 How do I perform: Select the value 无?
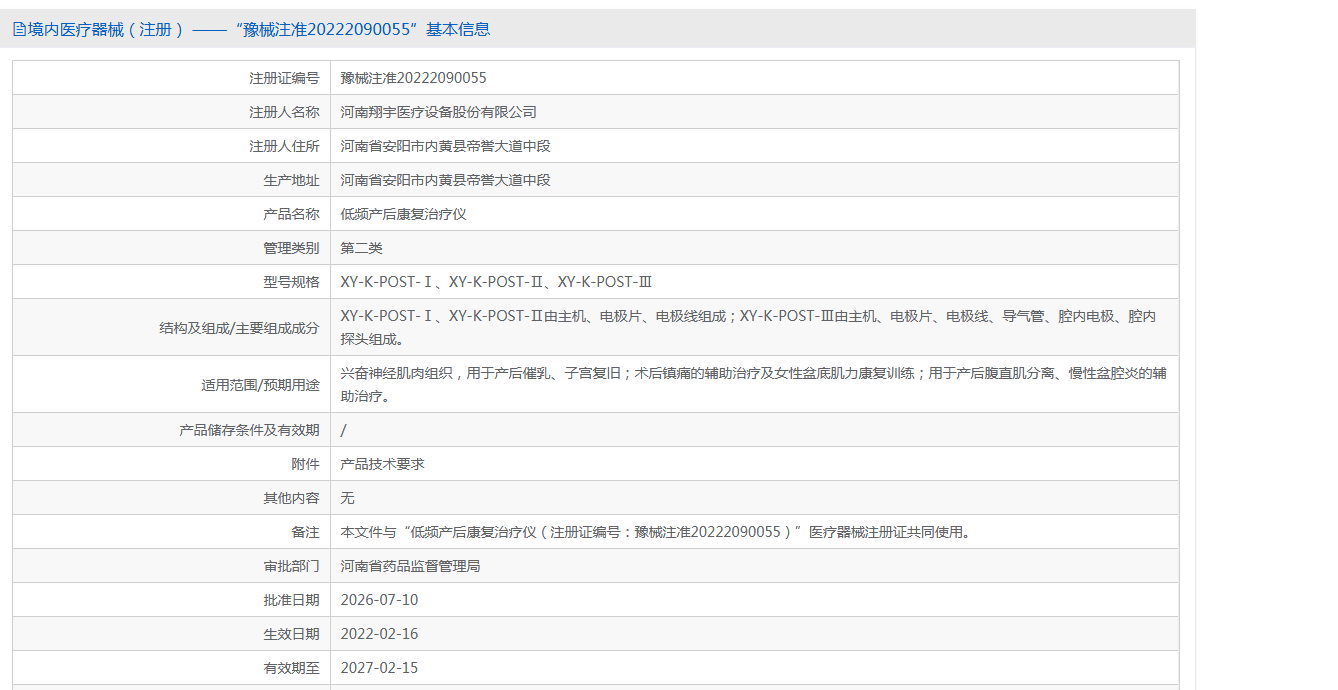click(x=347, y=498)
